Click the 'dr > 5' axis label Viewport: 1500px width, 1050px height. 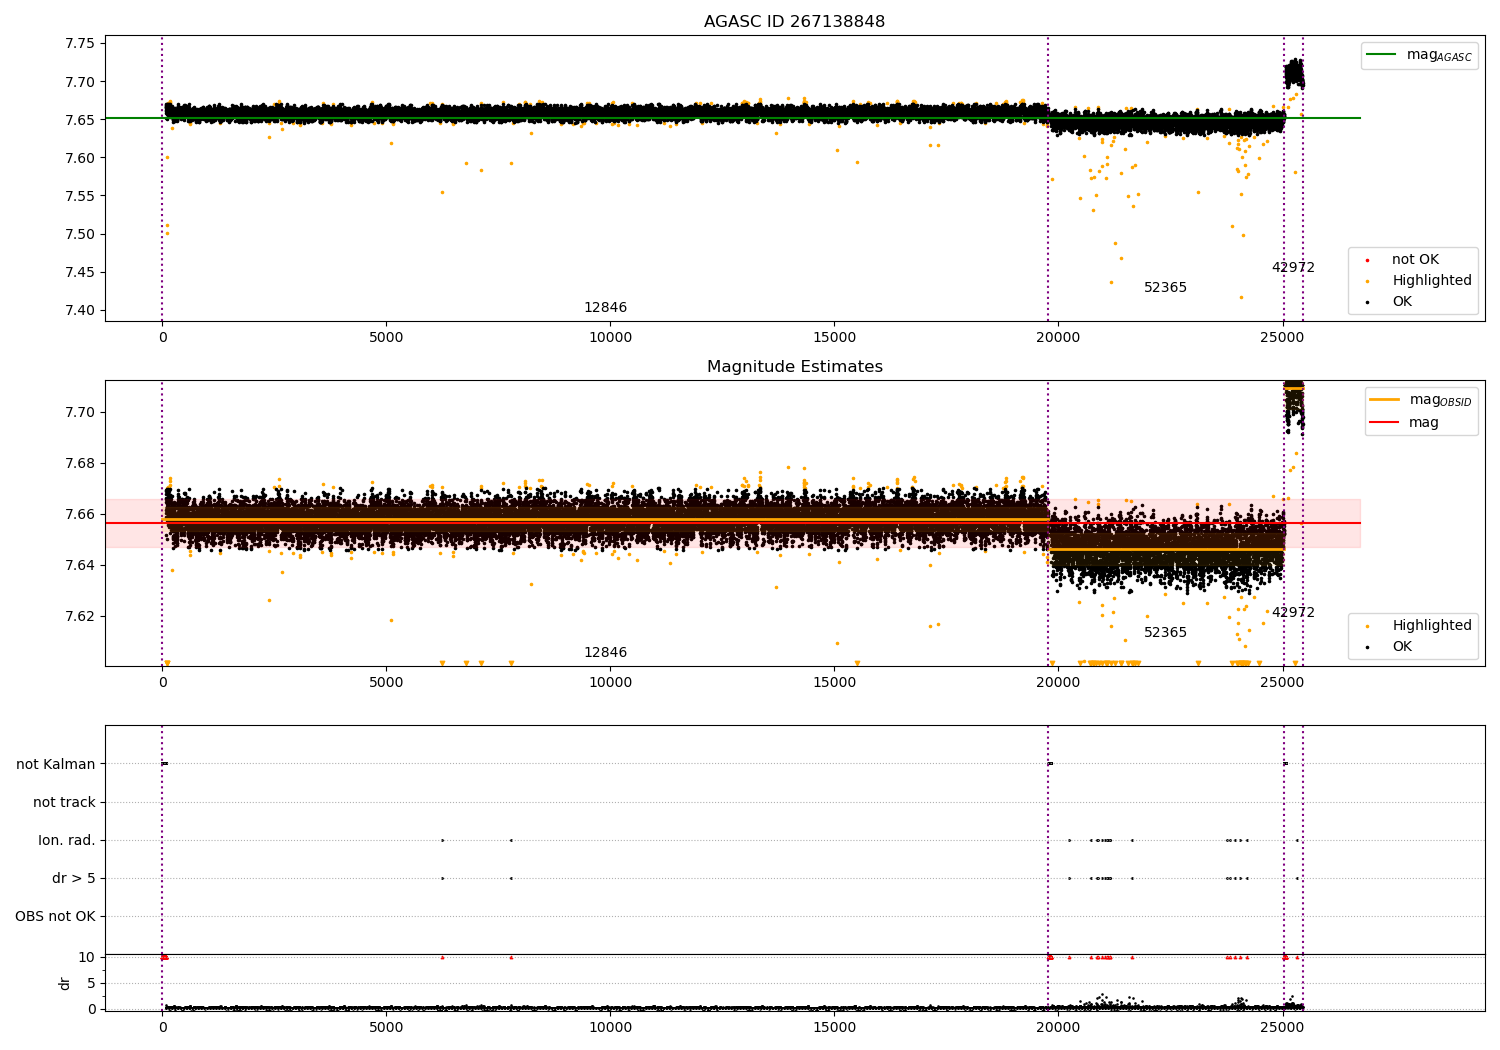(74, 878)
